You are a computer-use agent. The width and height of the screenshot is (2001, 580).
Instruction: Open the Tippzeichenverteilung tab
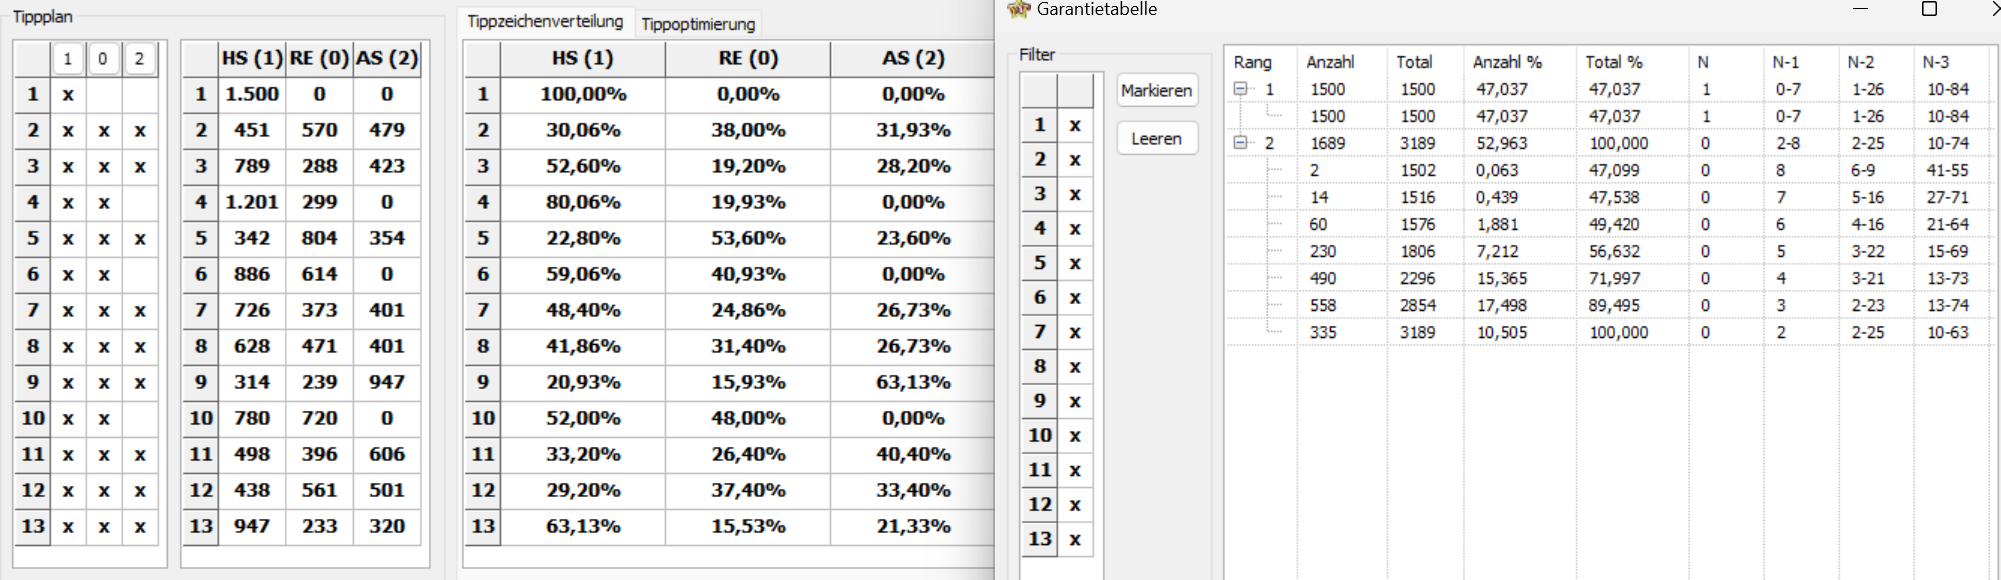[545, 21]
